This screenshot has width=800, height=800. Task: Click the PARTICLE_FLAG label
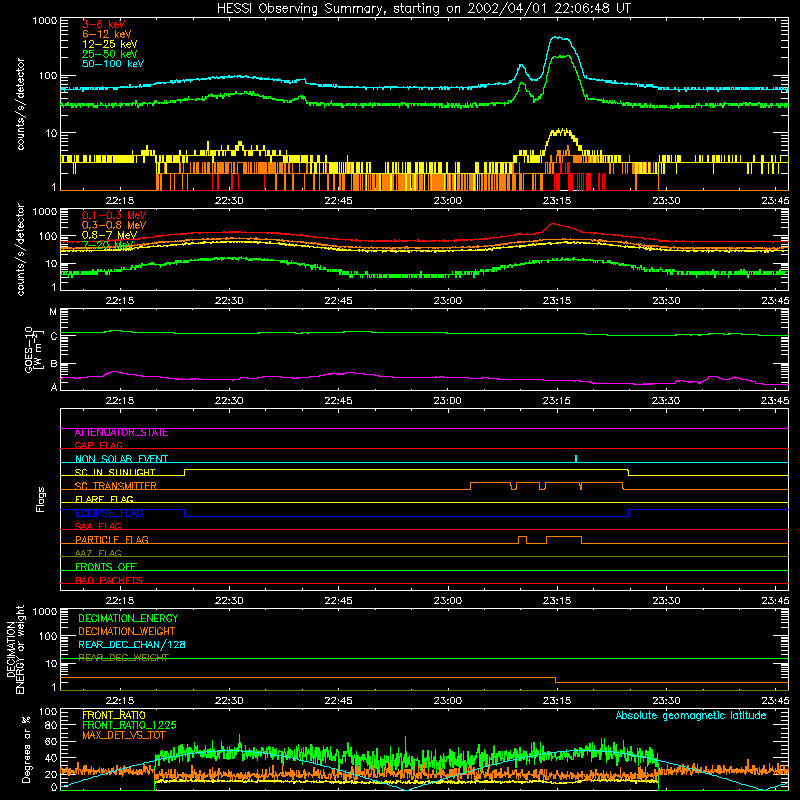click(112, 540)
